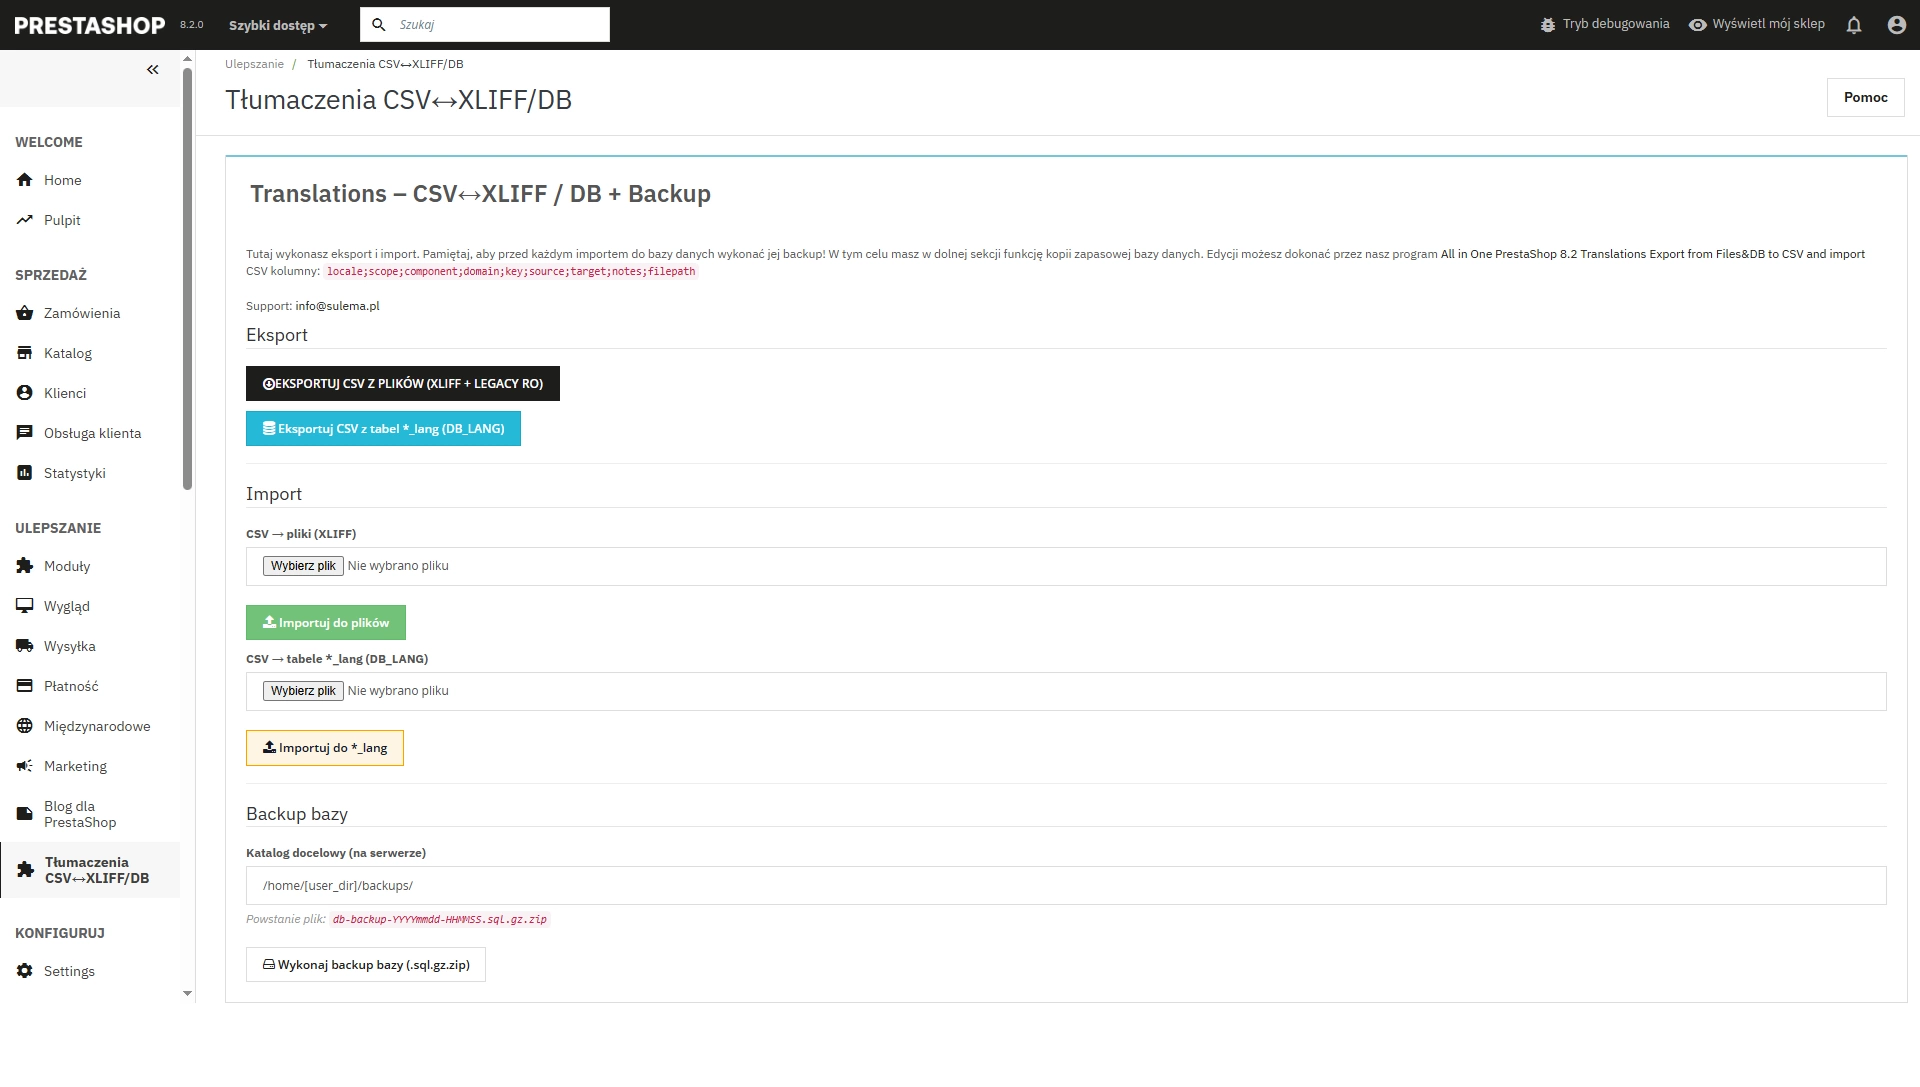Click the down chevron below the sidebar menu
Screen dimensions: 1920x1087
[x=187, y=994]
